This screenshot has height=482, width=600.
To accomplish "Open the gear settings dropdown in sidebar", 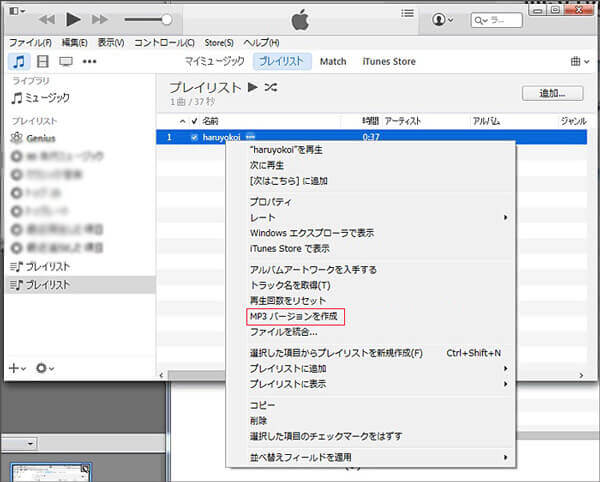I will coord(45,368).
